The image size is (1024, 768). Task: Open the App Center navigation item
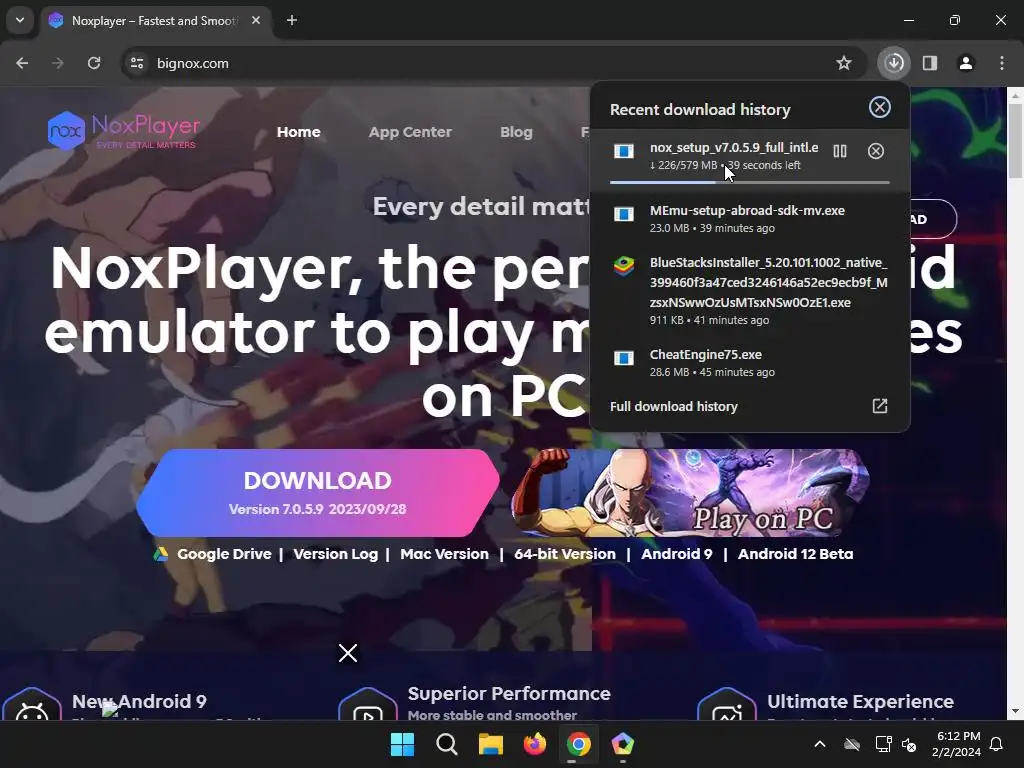(410, 132)
